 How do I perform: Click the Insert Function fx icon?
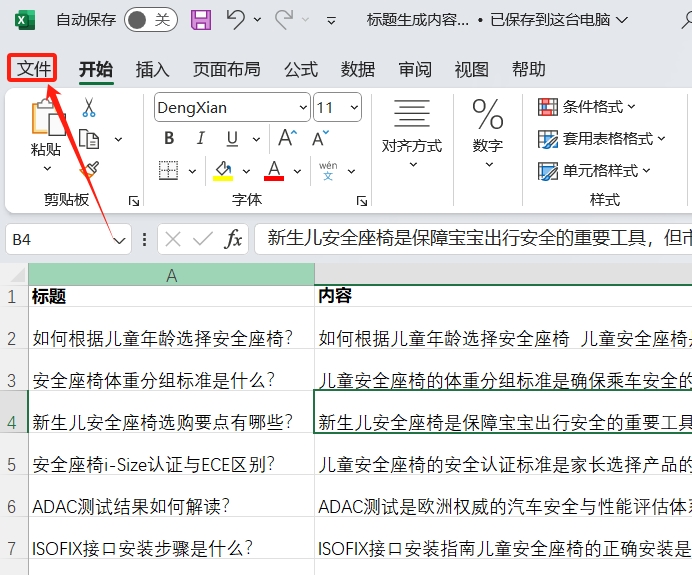[x=233, y=240]
